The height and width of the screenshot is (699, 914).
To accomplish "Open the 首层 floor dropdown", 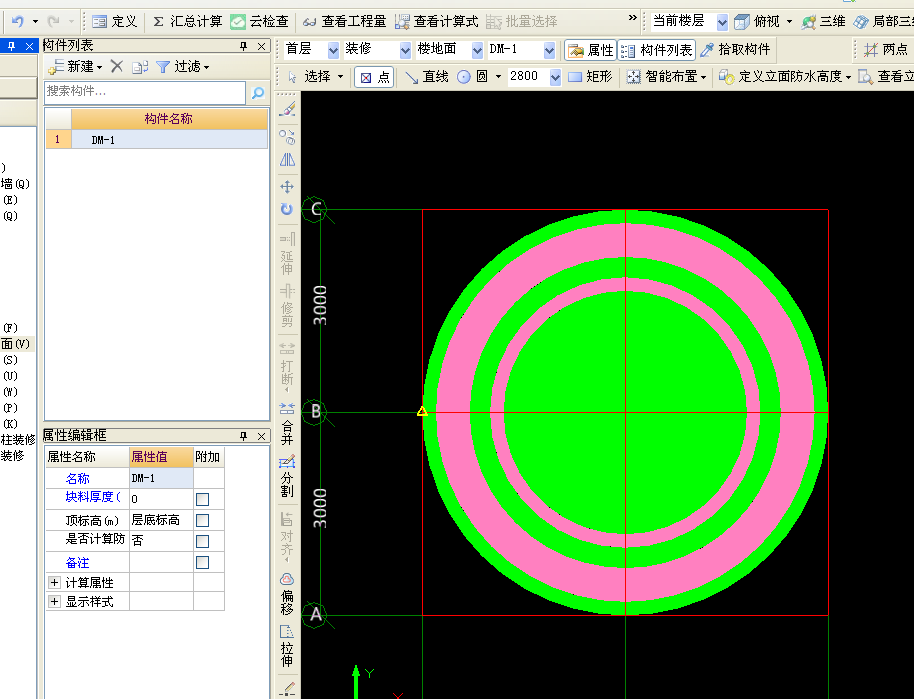I will click(x=333, y=50).
